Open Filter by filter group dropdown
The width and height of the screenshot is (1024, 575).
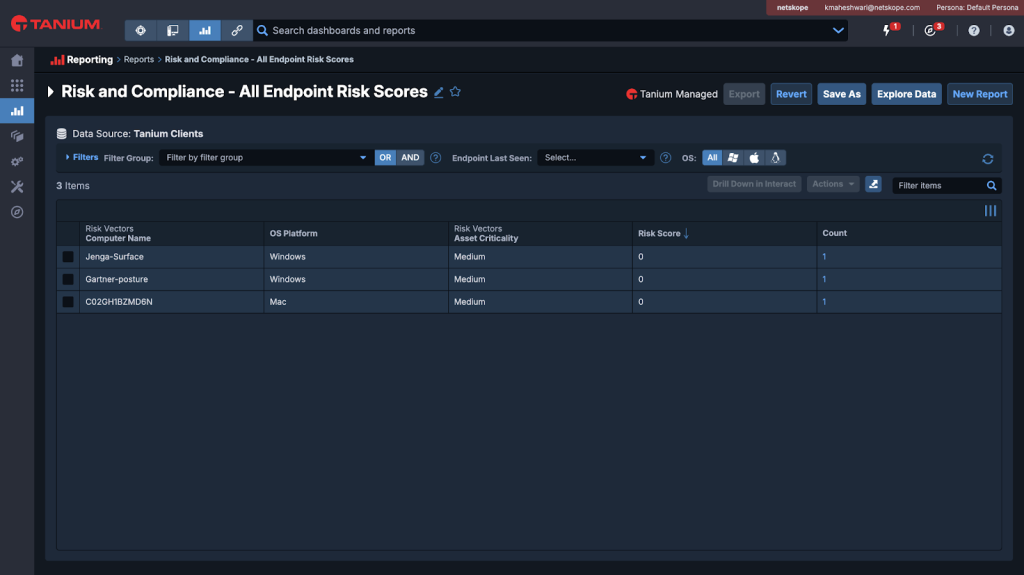point(266,157)
